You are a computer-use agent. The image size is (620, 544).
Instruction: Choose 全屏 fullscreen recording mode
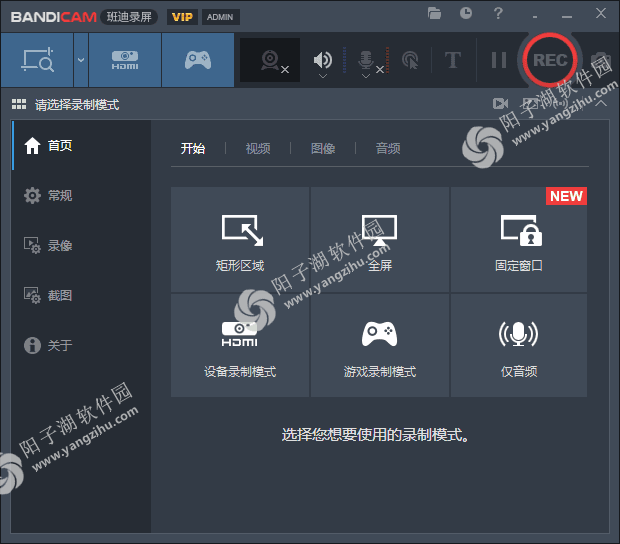point(380,240)
